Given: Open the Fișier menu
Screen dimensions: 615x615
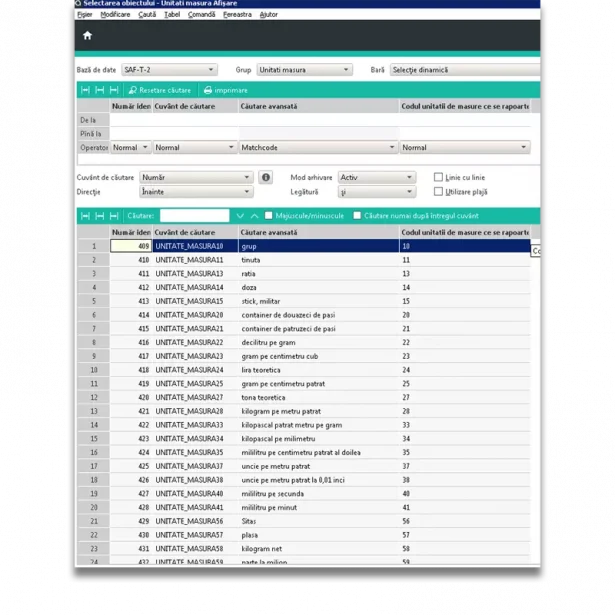Looking at the screenshot, I should pyautogui.click(x=85, y=15).
